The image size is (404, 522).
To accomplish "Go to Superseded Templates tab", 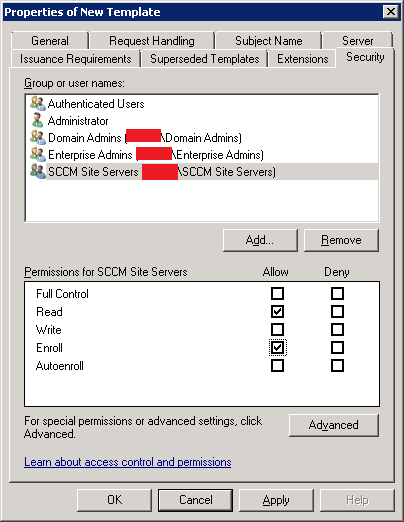I will [x=205, y=59].
